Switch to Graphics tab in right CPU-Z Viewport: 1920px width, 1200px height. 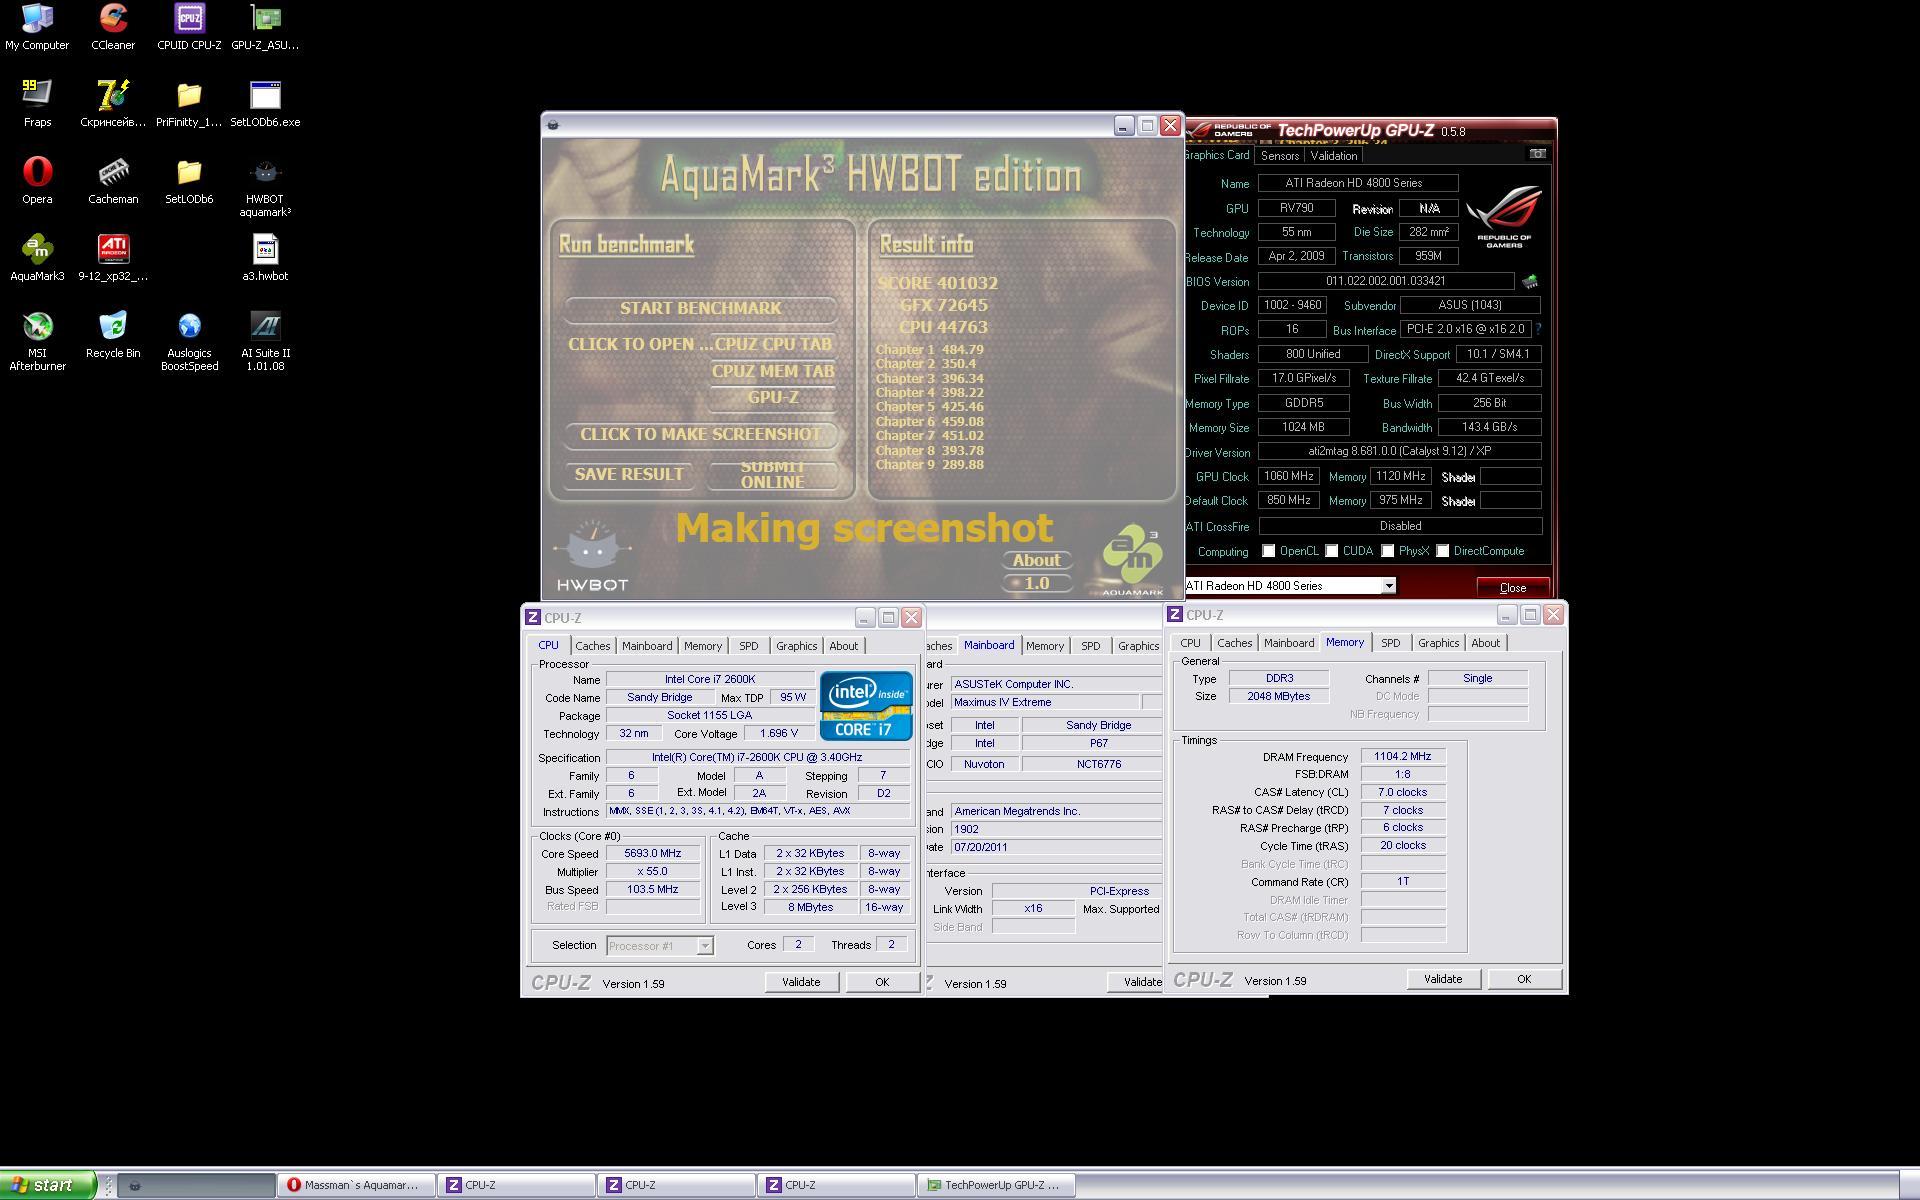[x=1438, y=643]
